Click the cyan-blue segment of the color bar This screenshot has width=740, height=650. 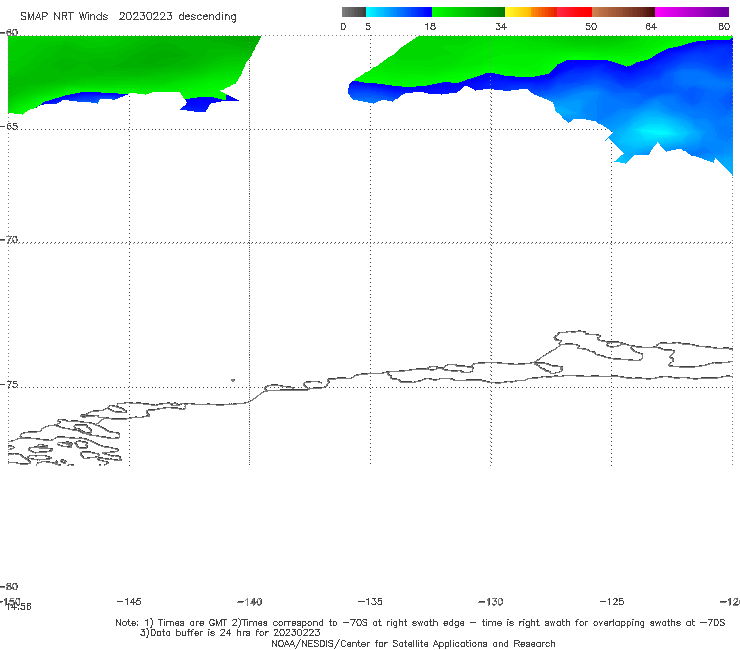click(399, 12)
